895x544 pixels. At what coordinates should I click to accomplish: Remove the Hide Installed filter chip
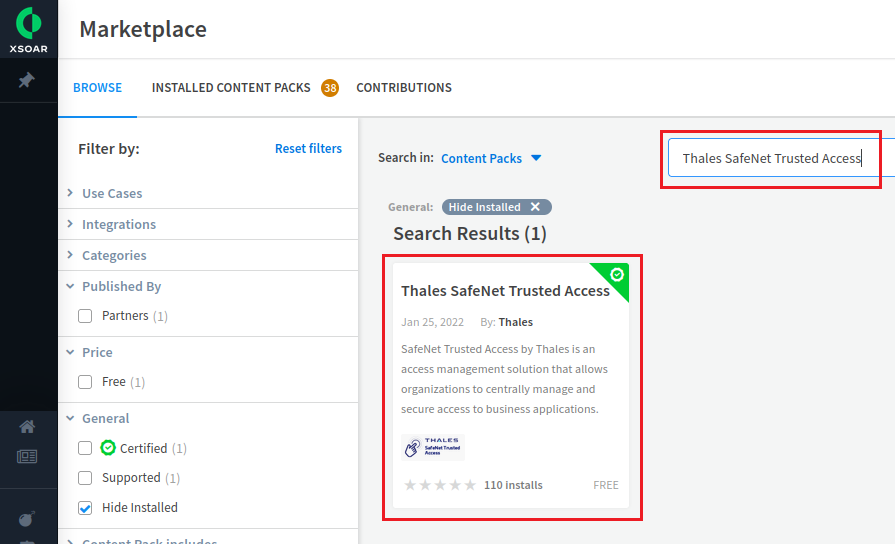click(x=535, y=207)
